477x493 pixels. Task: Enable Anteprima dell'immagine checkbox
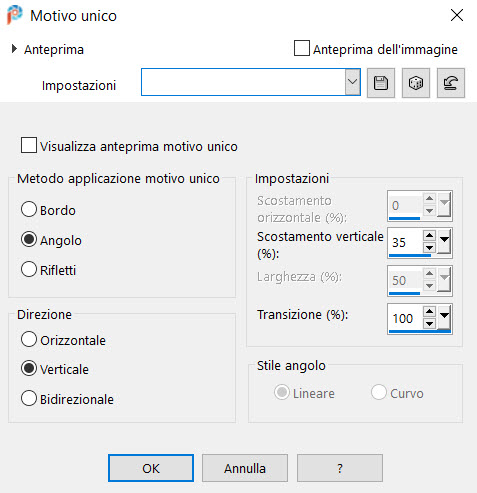coord(302,48)
